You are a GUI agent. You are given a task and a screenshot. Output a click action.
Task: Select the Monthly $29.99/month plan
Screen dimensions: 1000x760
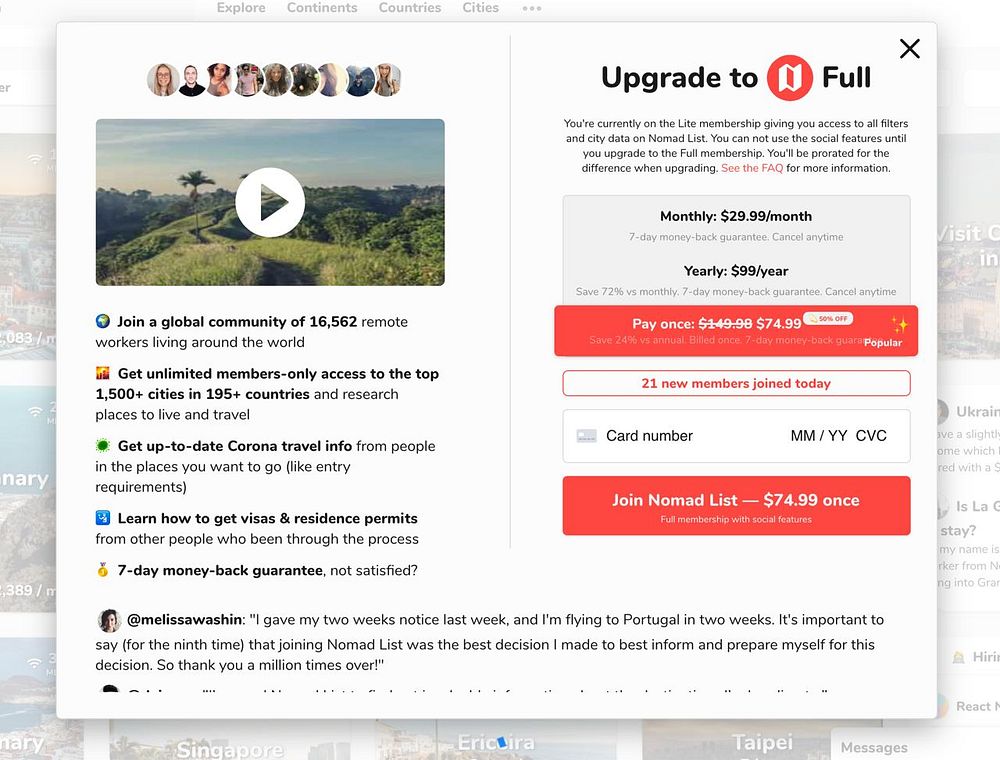pos(736,225)
